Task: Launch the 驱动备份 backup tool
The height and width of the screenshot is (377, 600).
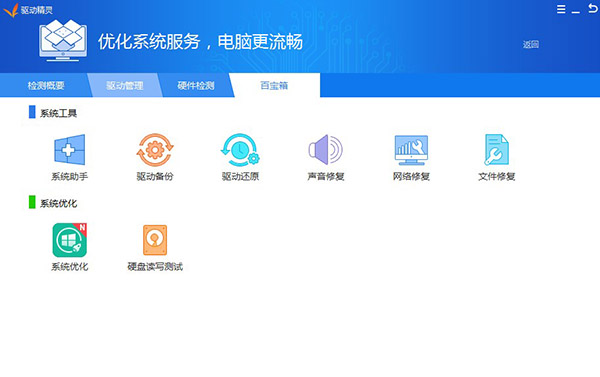Action: tap(155, 150)
